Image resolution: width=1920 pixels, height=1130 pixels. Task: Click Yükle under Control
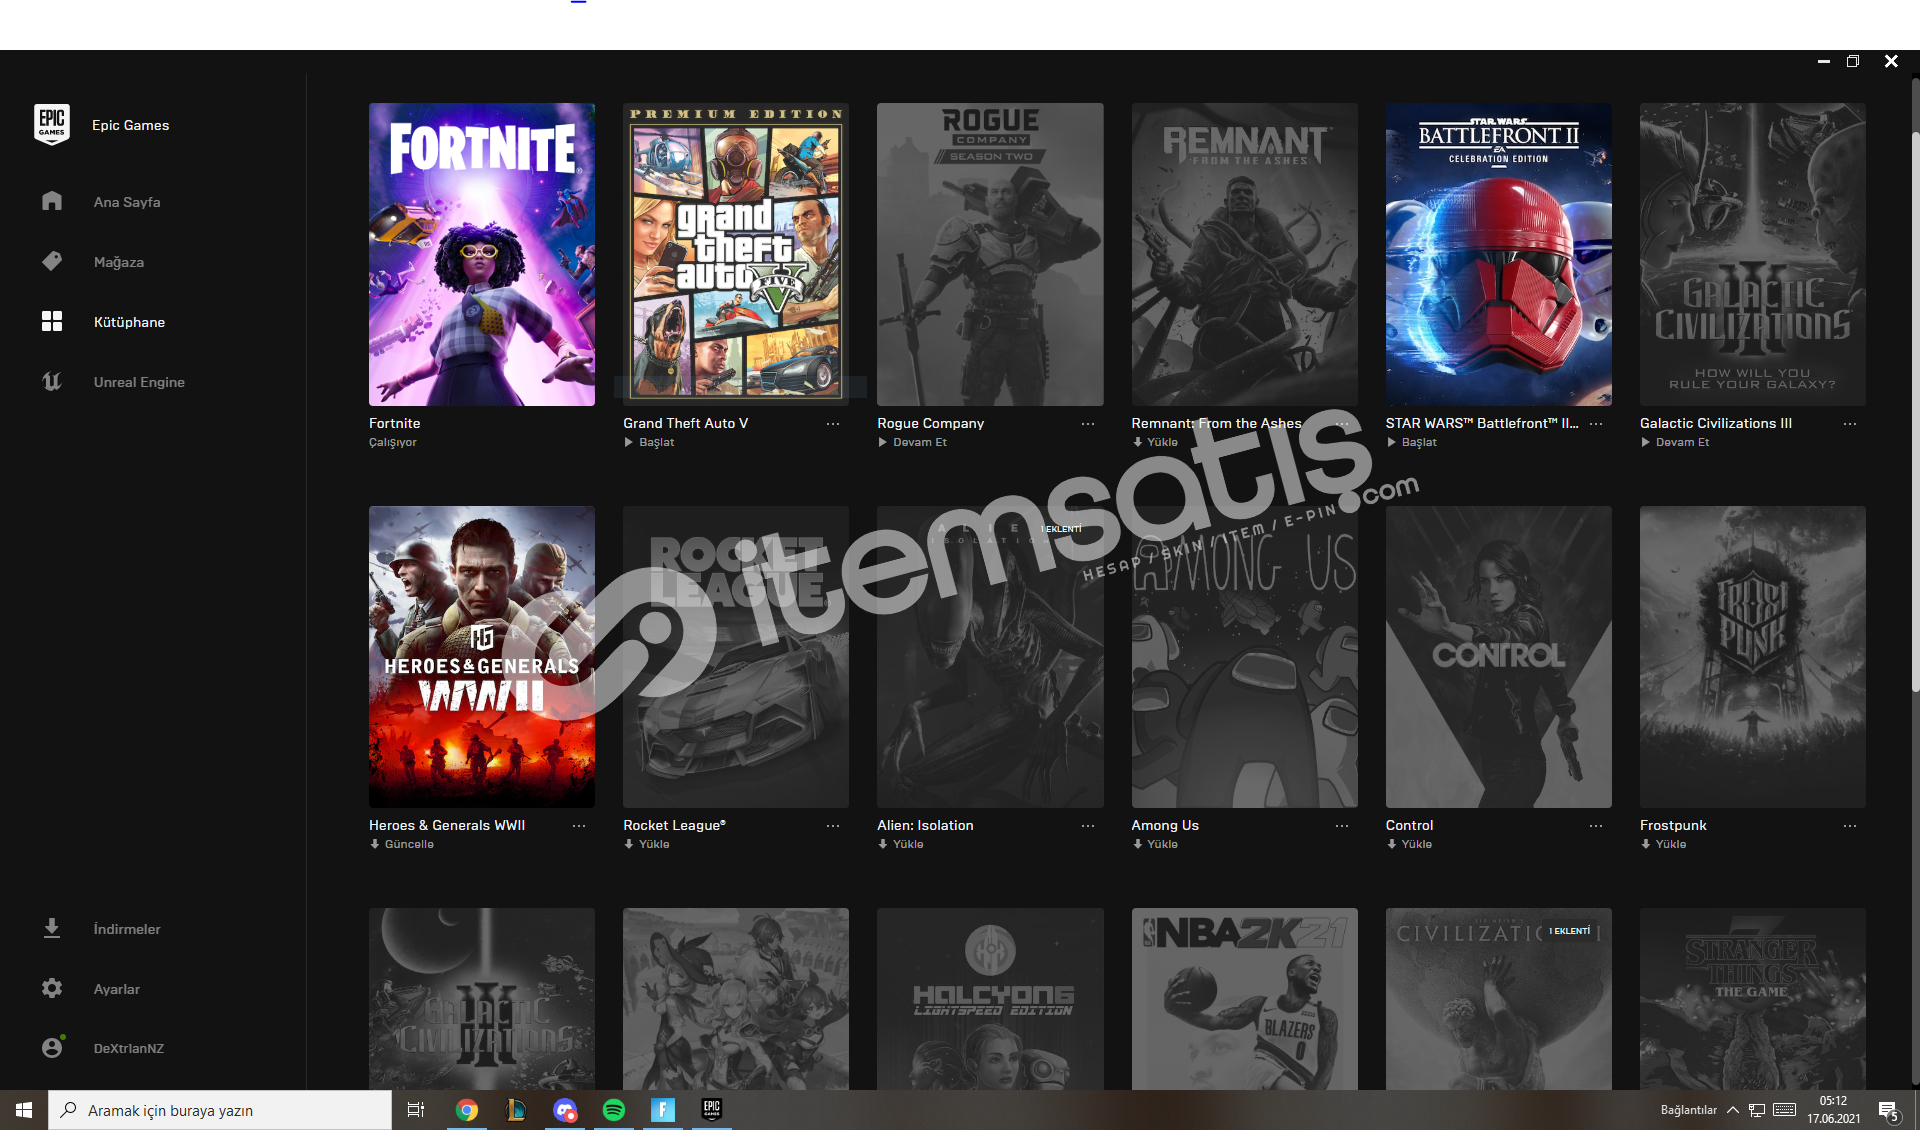click(x=1409, y=844)
